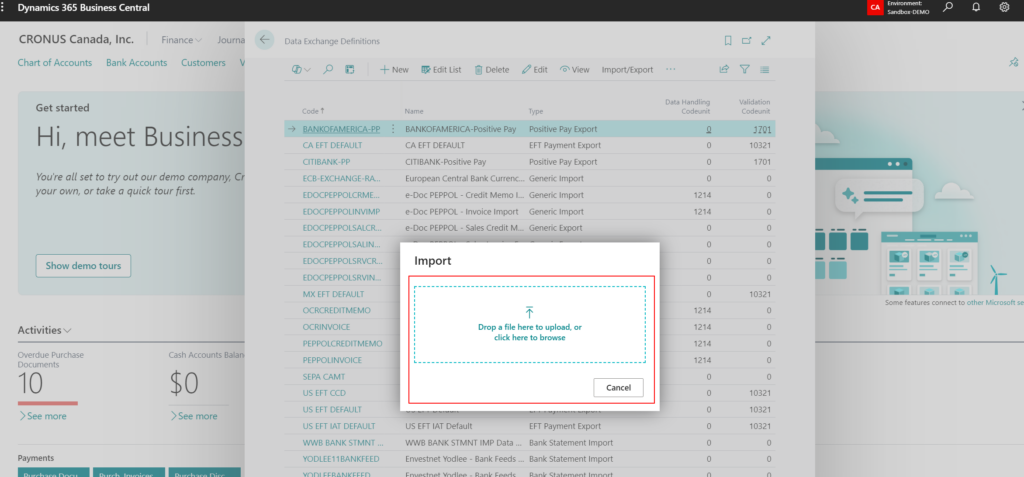
Task: Open the page in a new window icon
Action: point(746,41)
